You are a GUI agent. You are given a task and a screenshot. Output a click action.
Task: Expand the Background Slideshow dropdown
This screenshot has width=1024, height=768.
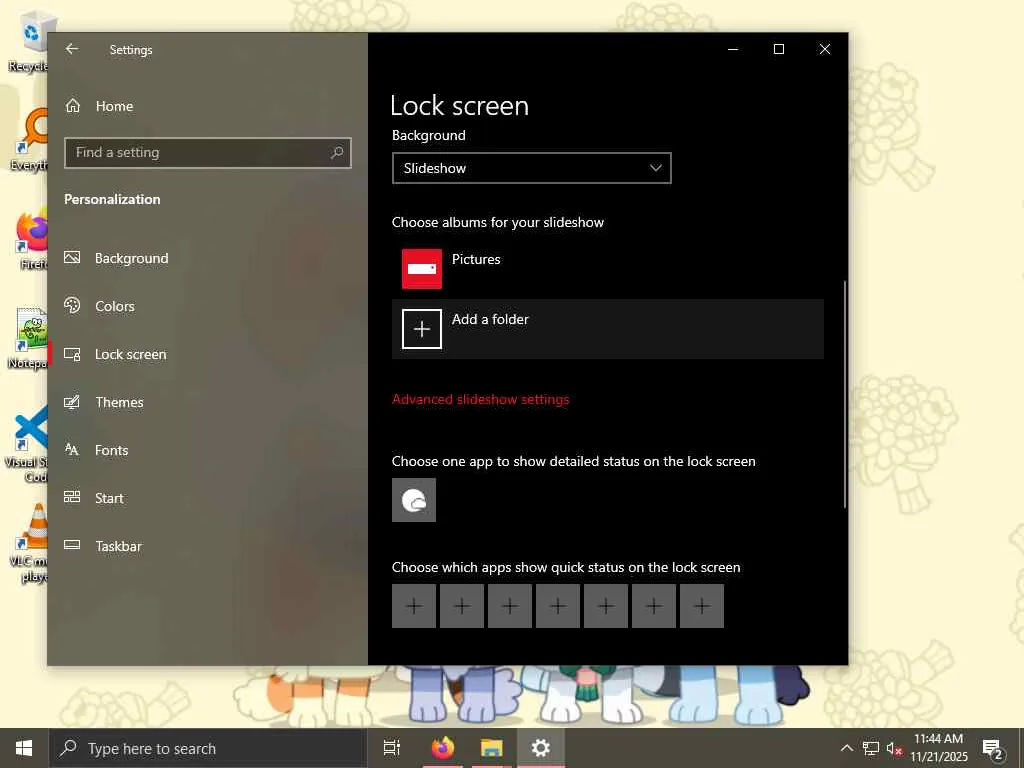pos(532,168)
